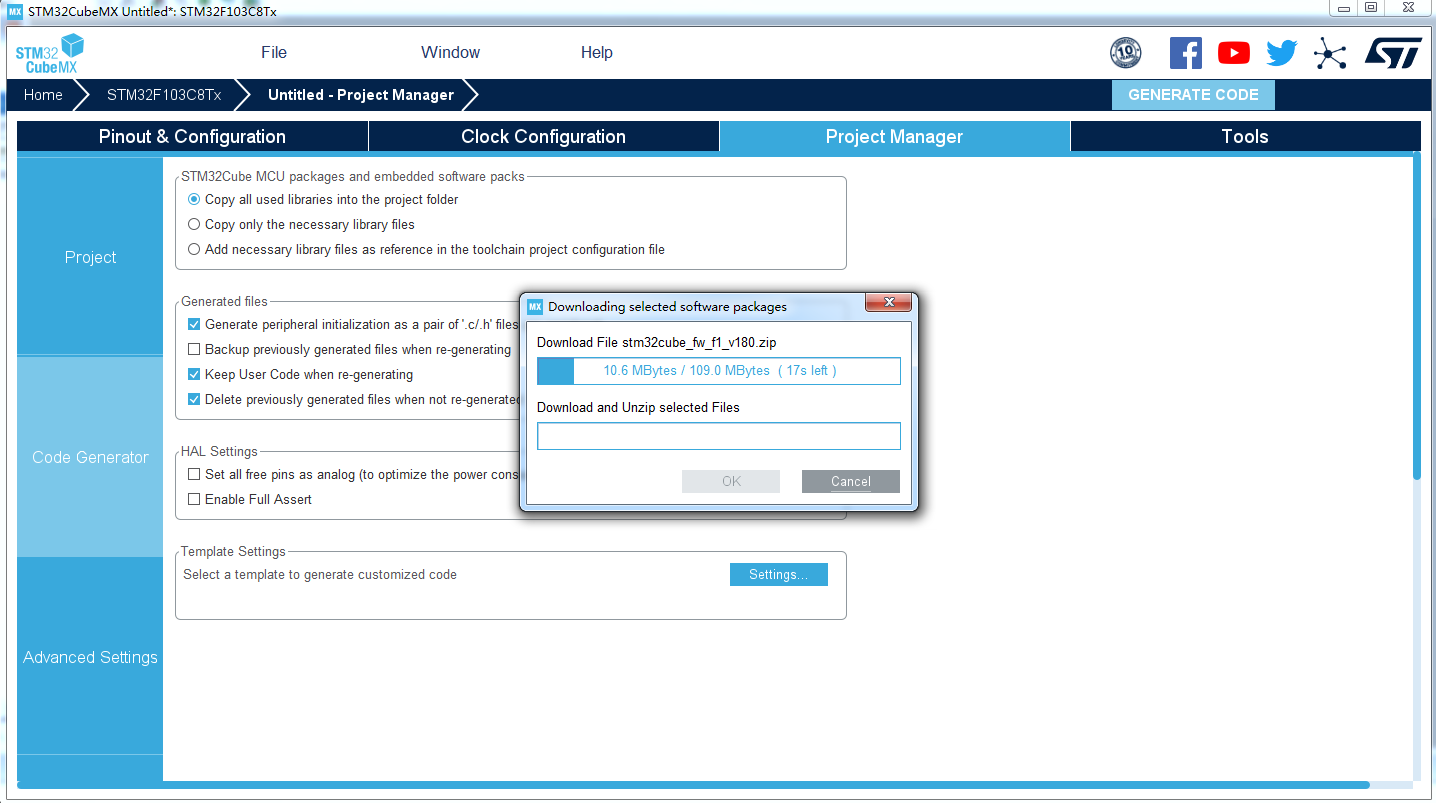The height and width of the screenshot is (803, 1436).
Task: Switch to Project Manager tab
Action: click(x=894, y=136)
